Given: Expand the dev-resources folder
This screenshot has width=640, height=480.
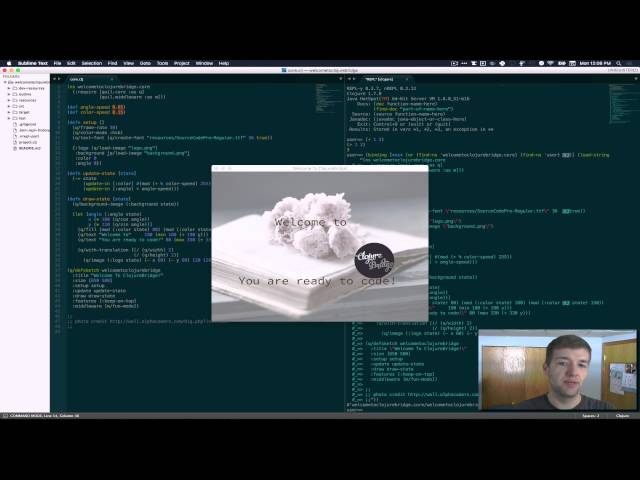Looking at the screenshot, I should coord(9,88).
